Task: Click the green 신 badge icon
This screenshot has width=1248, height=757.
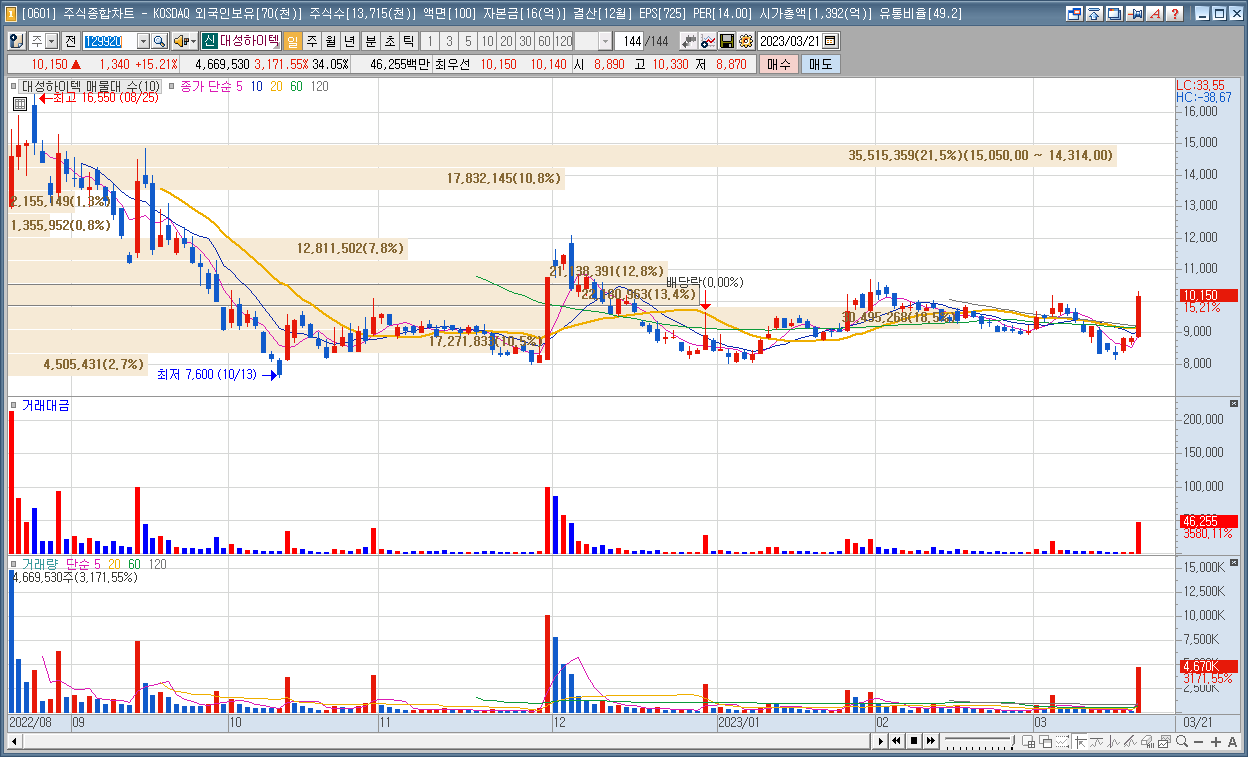Action: tap(209, 41)
